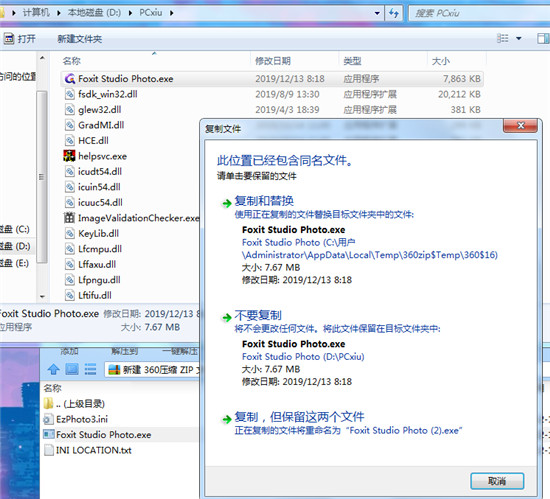Select the KeyLib.dll file icon
550x499 pixels.
[69, 234]
